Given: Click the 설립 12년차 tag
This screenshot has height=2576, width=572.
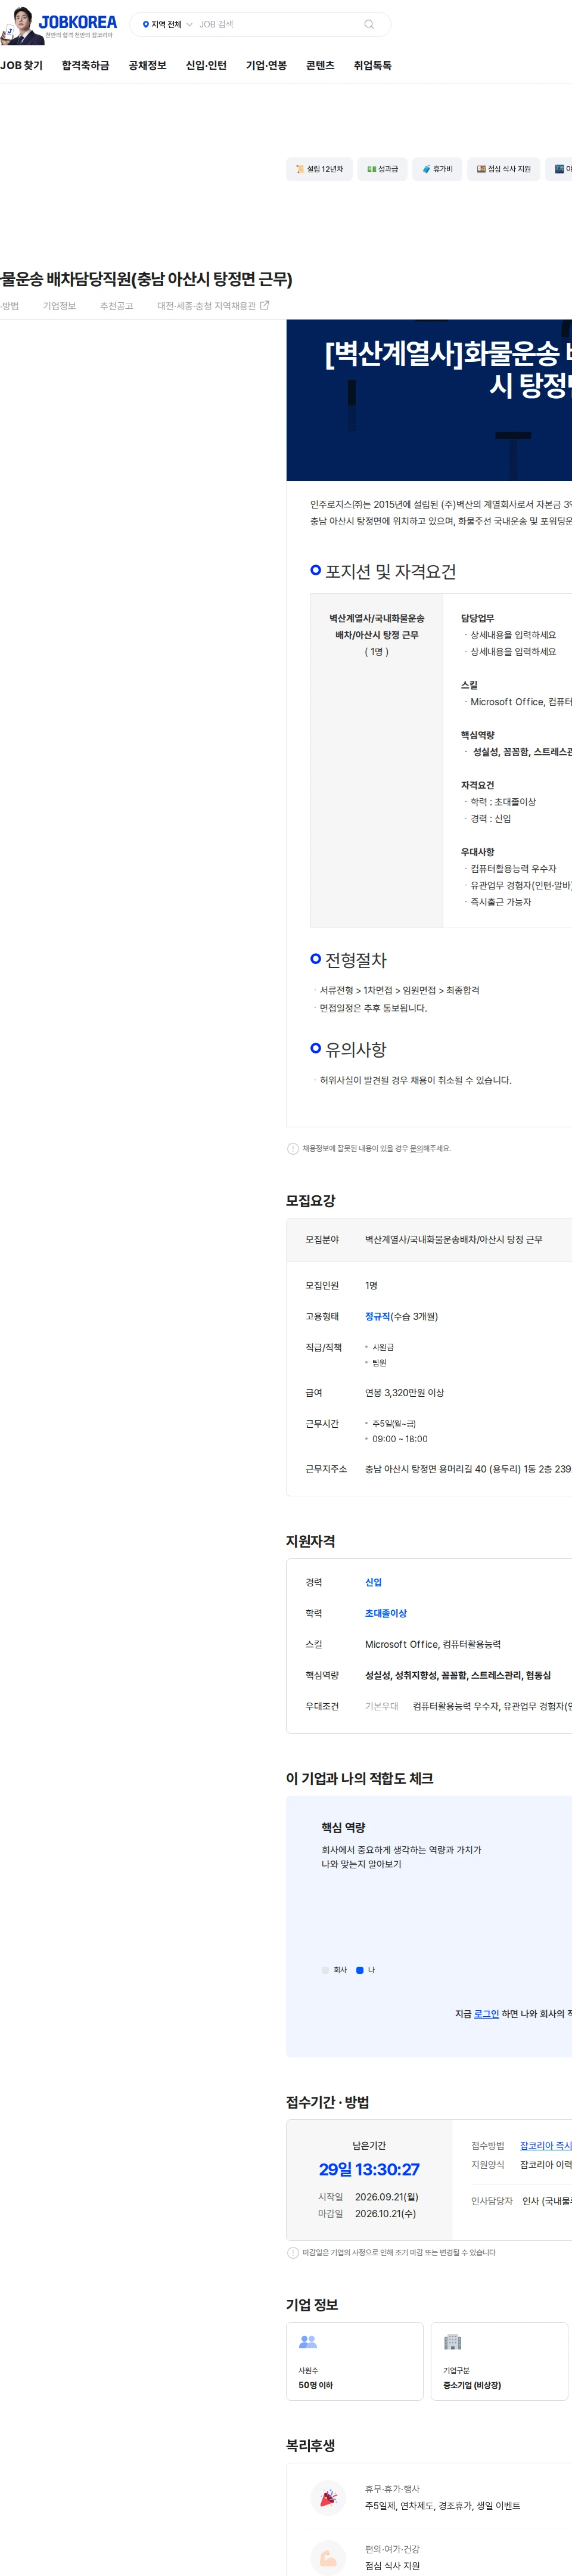Looking at the screenshot, I should pos(319,169).
